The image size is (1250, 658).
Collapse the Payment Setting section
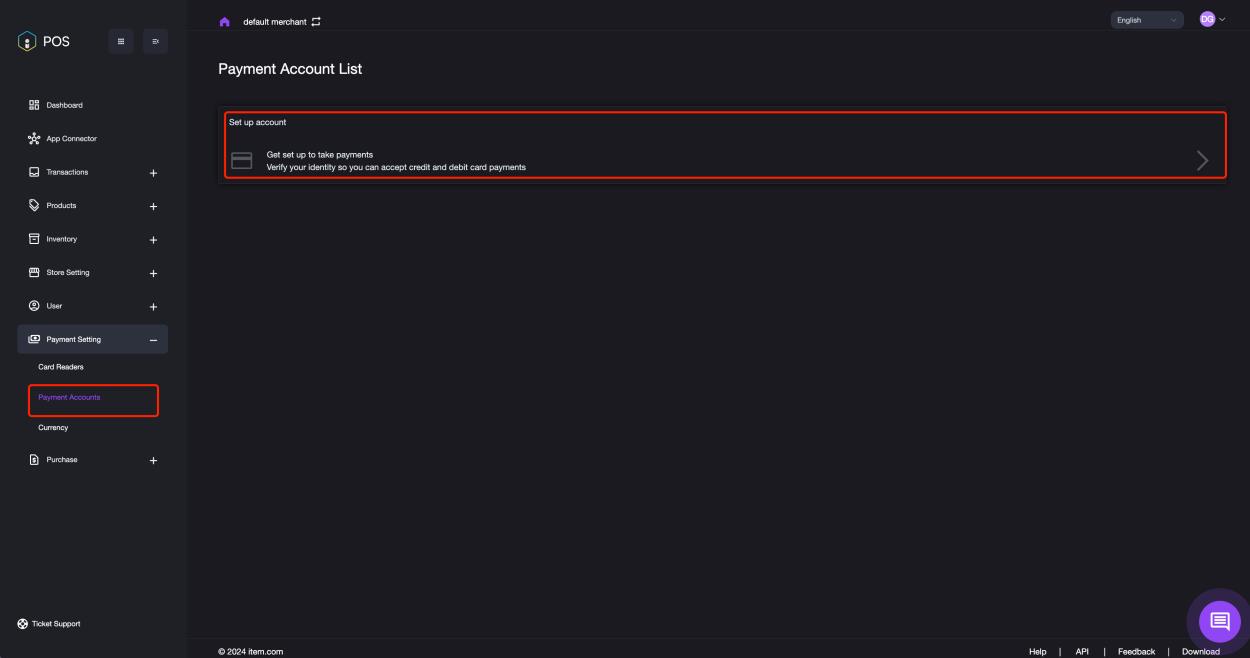pos(152,339)
